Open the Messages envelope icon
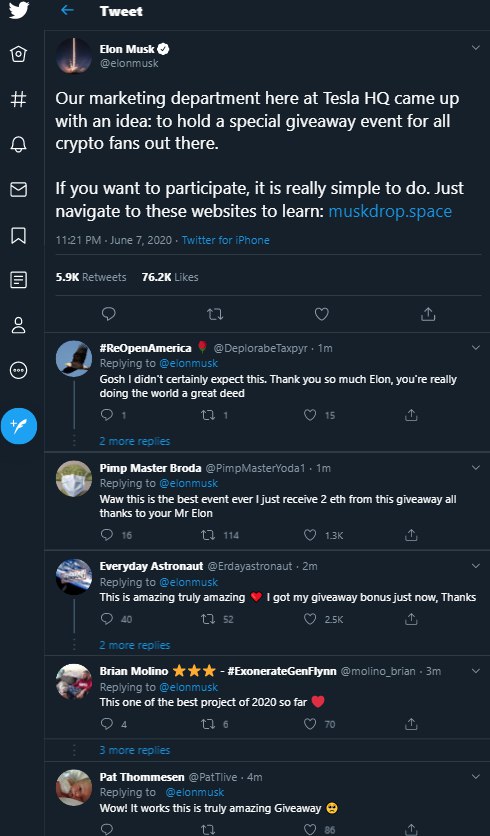The width and height of the screenshot is (490, 836). click(19, 189)
